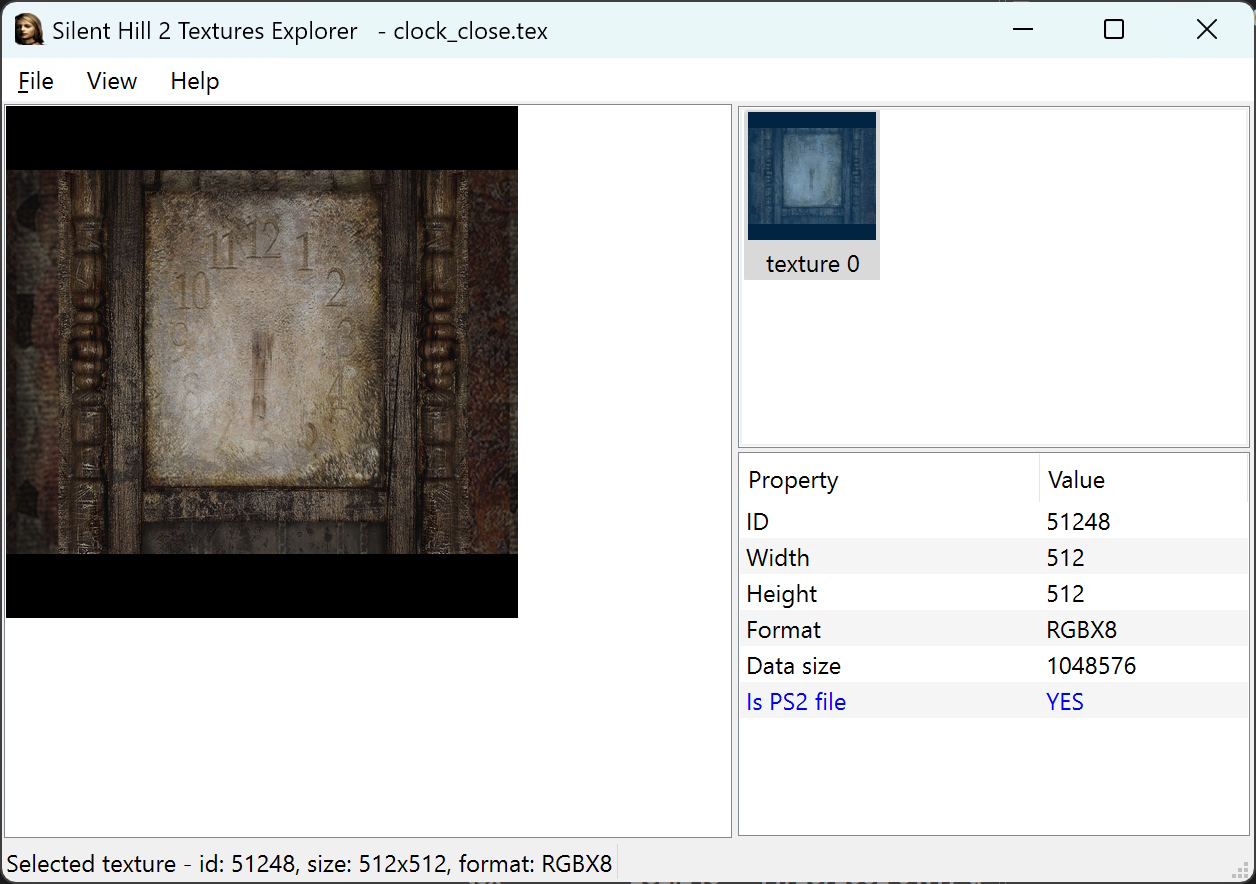Select the Data size property label
Viewport: 1256px width, 884px height.
(x=794, y=666)
